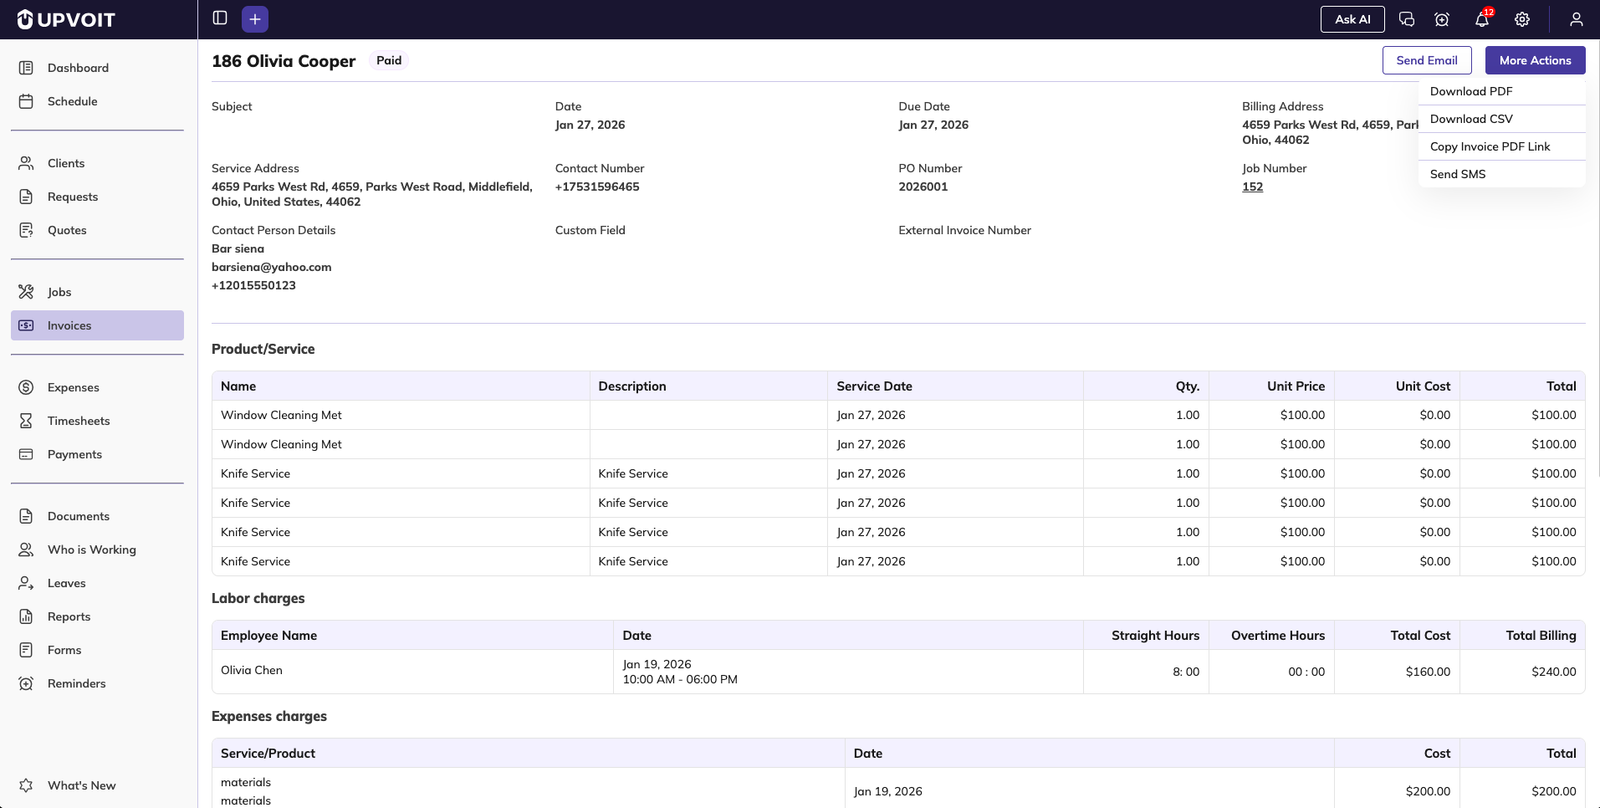
Task: Click the Documents file icon
Action: click(x=26, y=516)
